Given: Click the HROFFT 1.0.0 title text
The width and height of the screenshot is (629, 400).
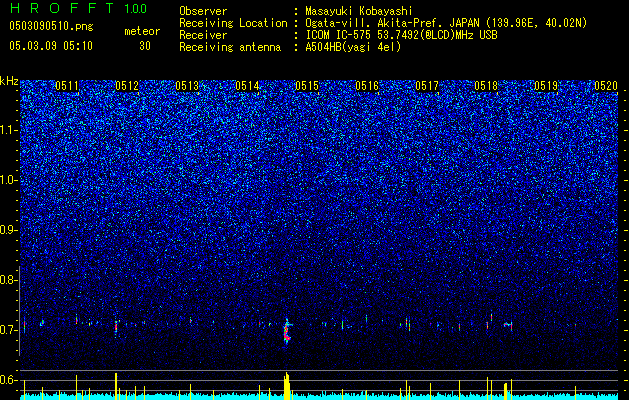Looking at the screenshot, I should pyautogui.click(x=78, y=8).
